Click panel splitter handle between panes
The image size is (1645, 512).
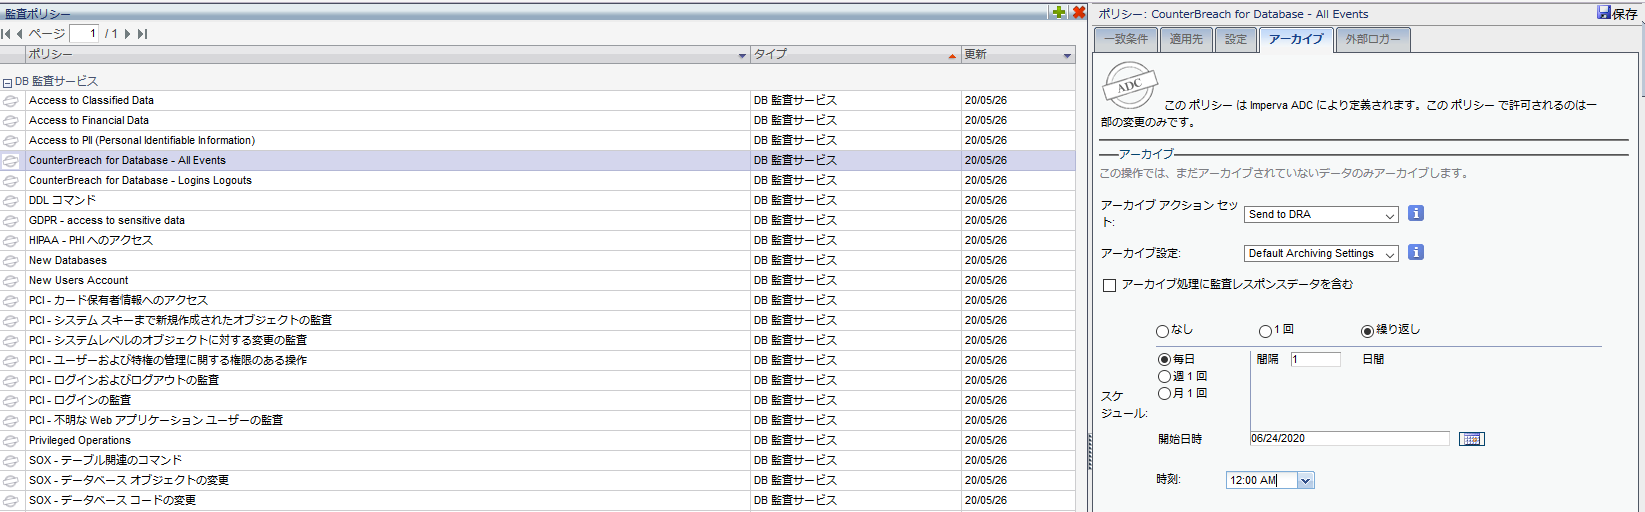[x=1089, y=453]
